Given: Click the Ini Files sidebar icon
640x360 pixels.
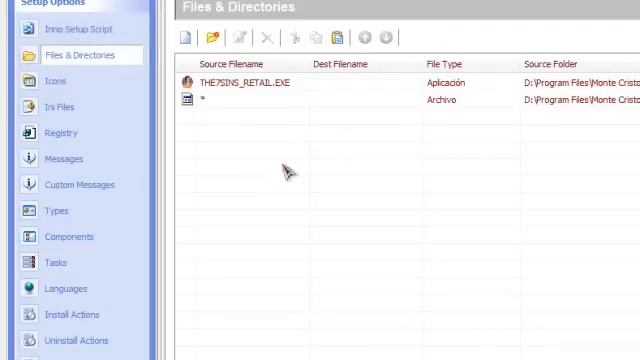Looking at the screenshot, I should pos(29,107).
